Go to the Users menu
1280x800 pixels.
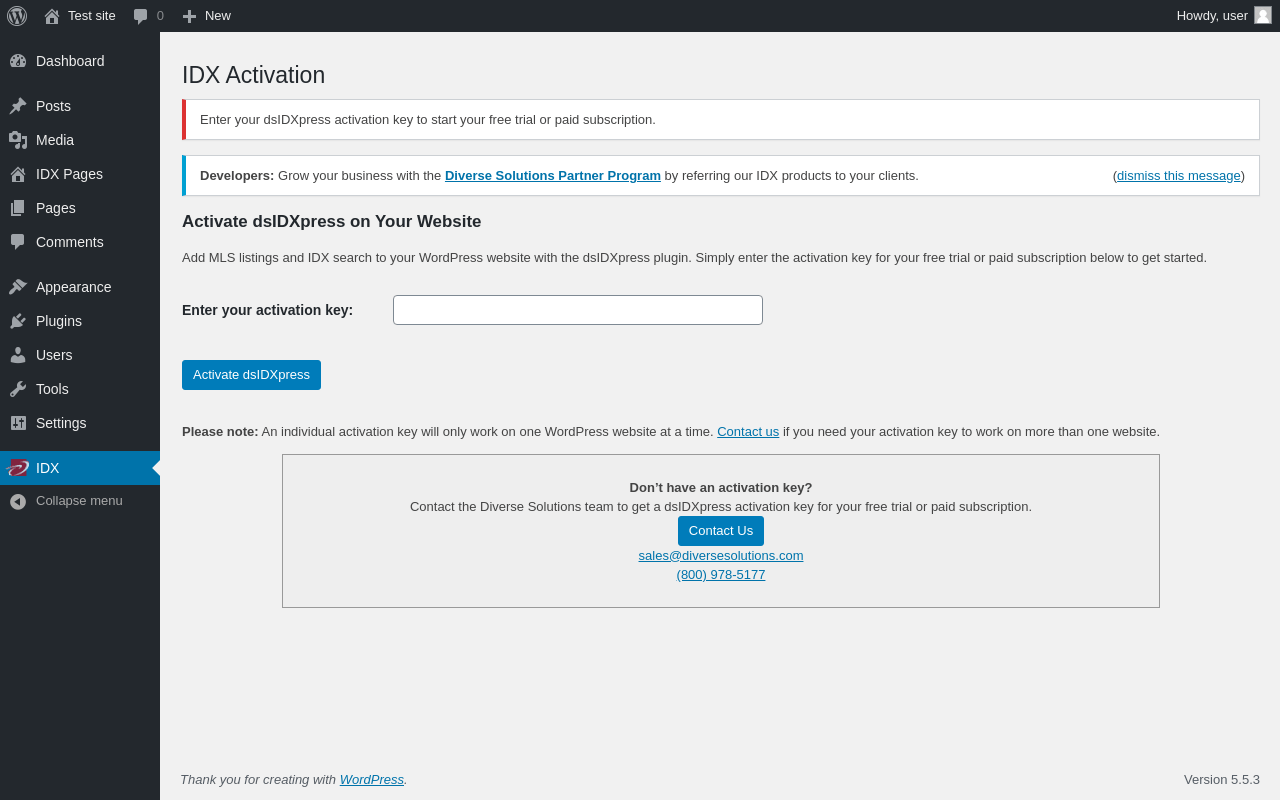(80, 355)
